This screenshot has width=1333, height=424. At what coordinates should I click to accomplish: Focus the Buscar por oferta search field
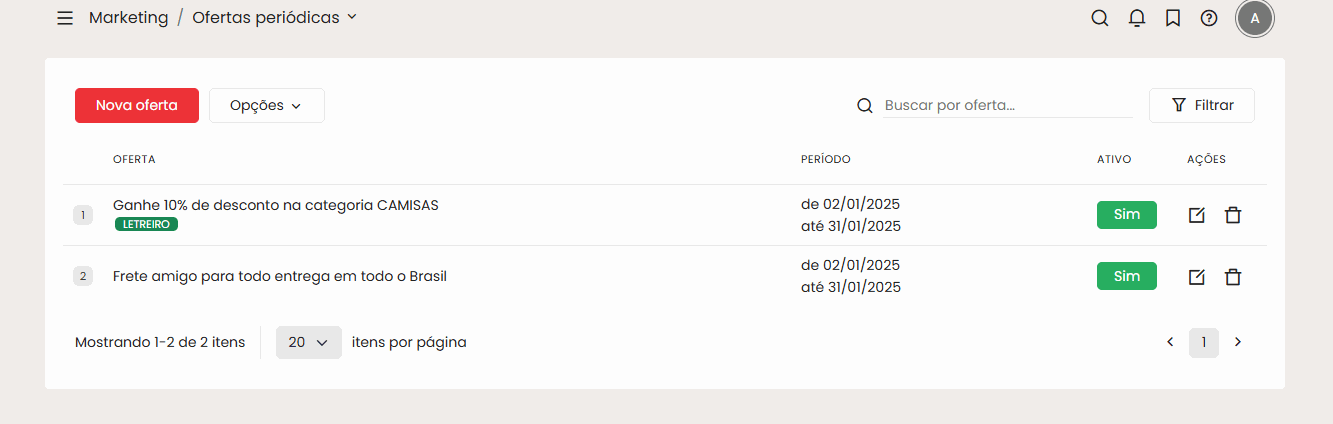(1007, 106)
